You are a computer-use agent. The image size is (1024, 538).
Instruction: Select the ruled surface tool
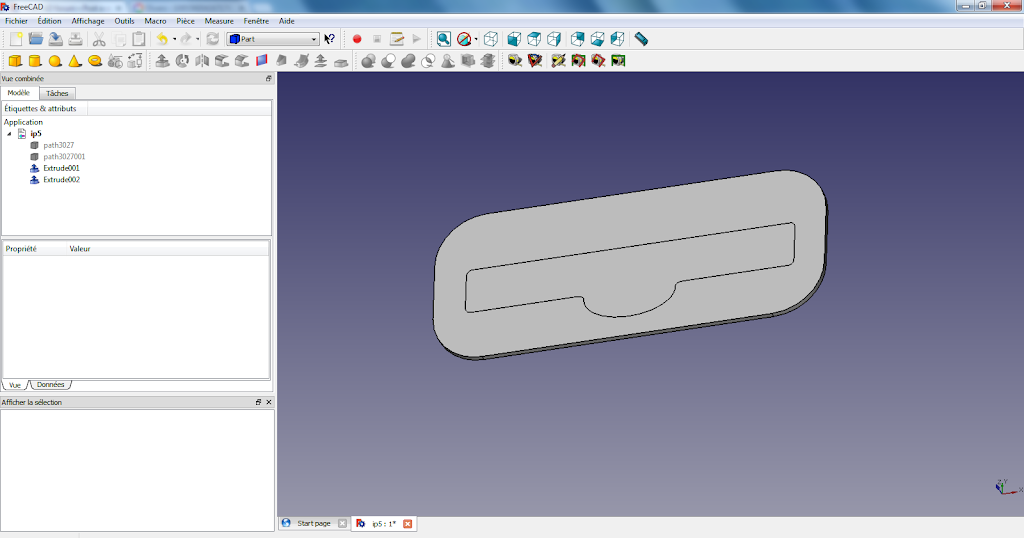[x=262, y=61]
